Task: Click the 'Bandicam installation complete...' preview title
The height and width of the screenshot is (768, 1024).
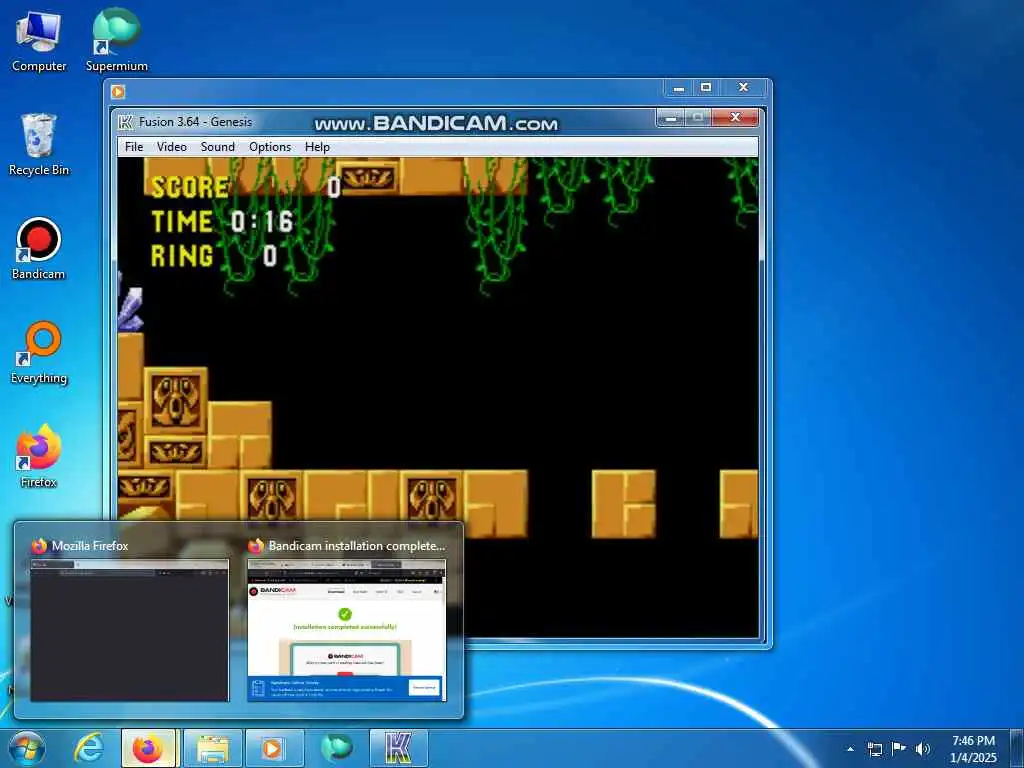Action: click(x=357, y=546)
